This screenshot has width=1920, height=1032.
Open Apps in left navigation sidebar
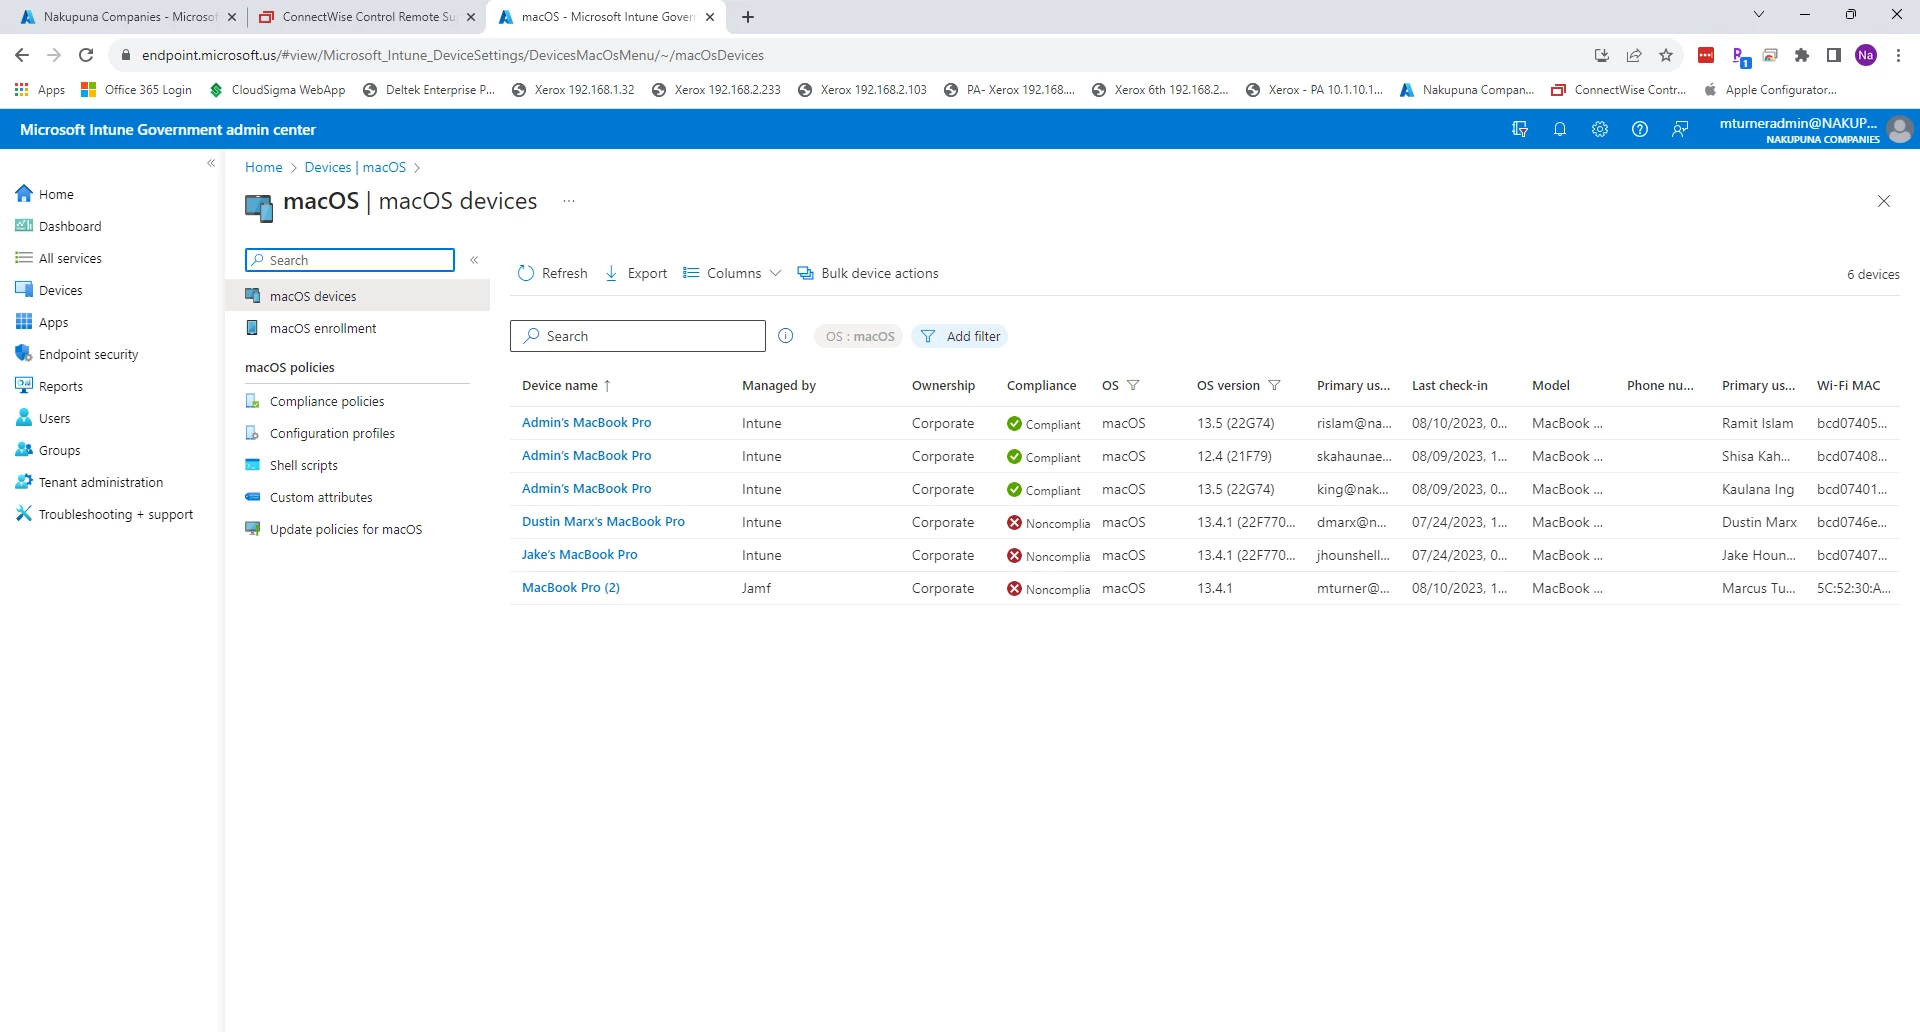pos(42,322)
